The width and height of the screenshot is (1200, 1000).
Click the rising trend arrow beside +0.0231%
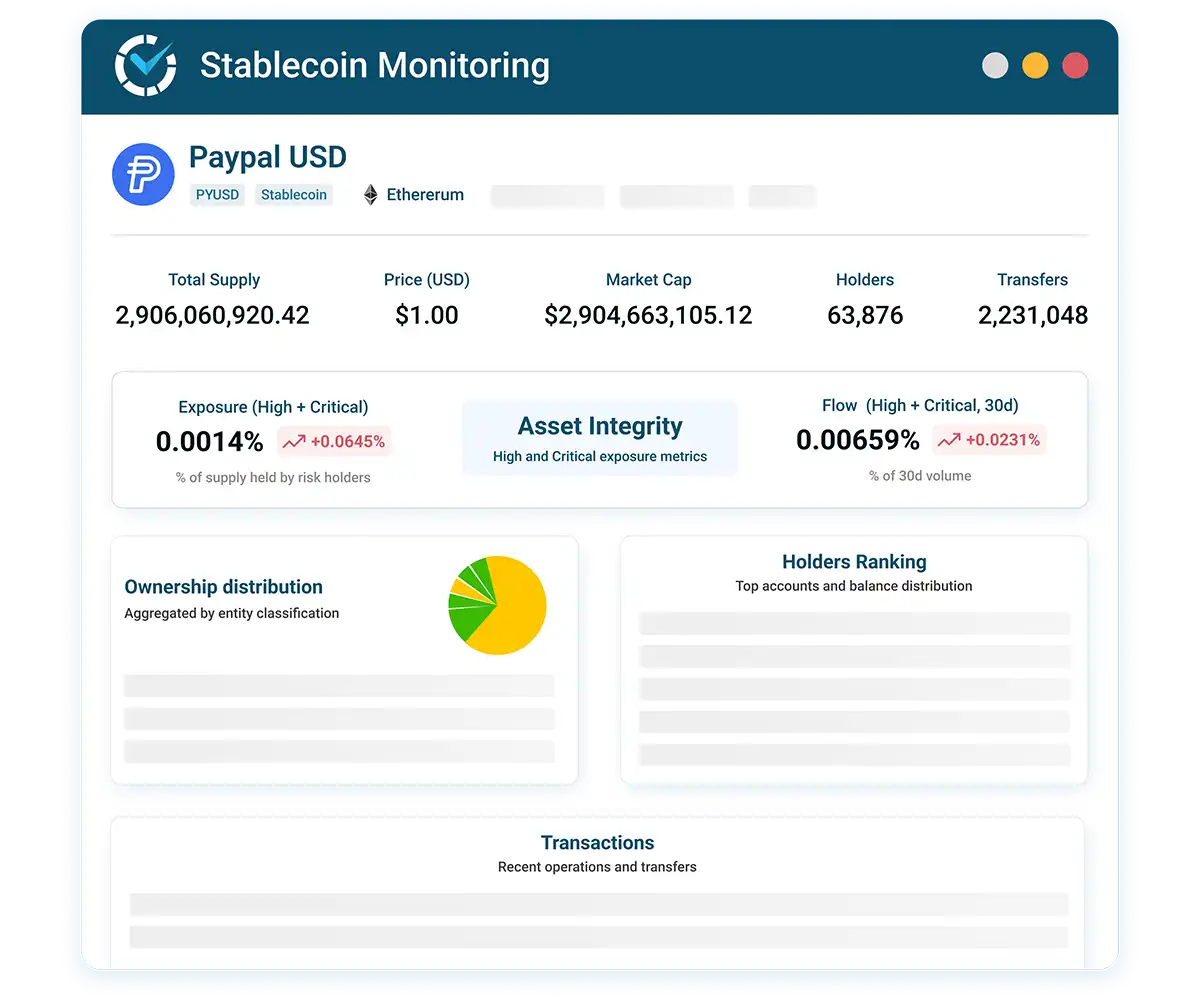pyautogui.click(x=949, y=440)
